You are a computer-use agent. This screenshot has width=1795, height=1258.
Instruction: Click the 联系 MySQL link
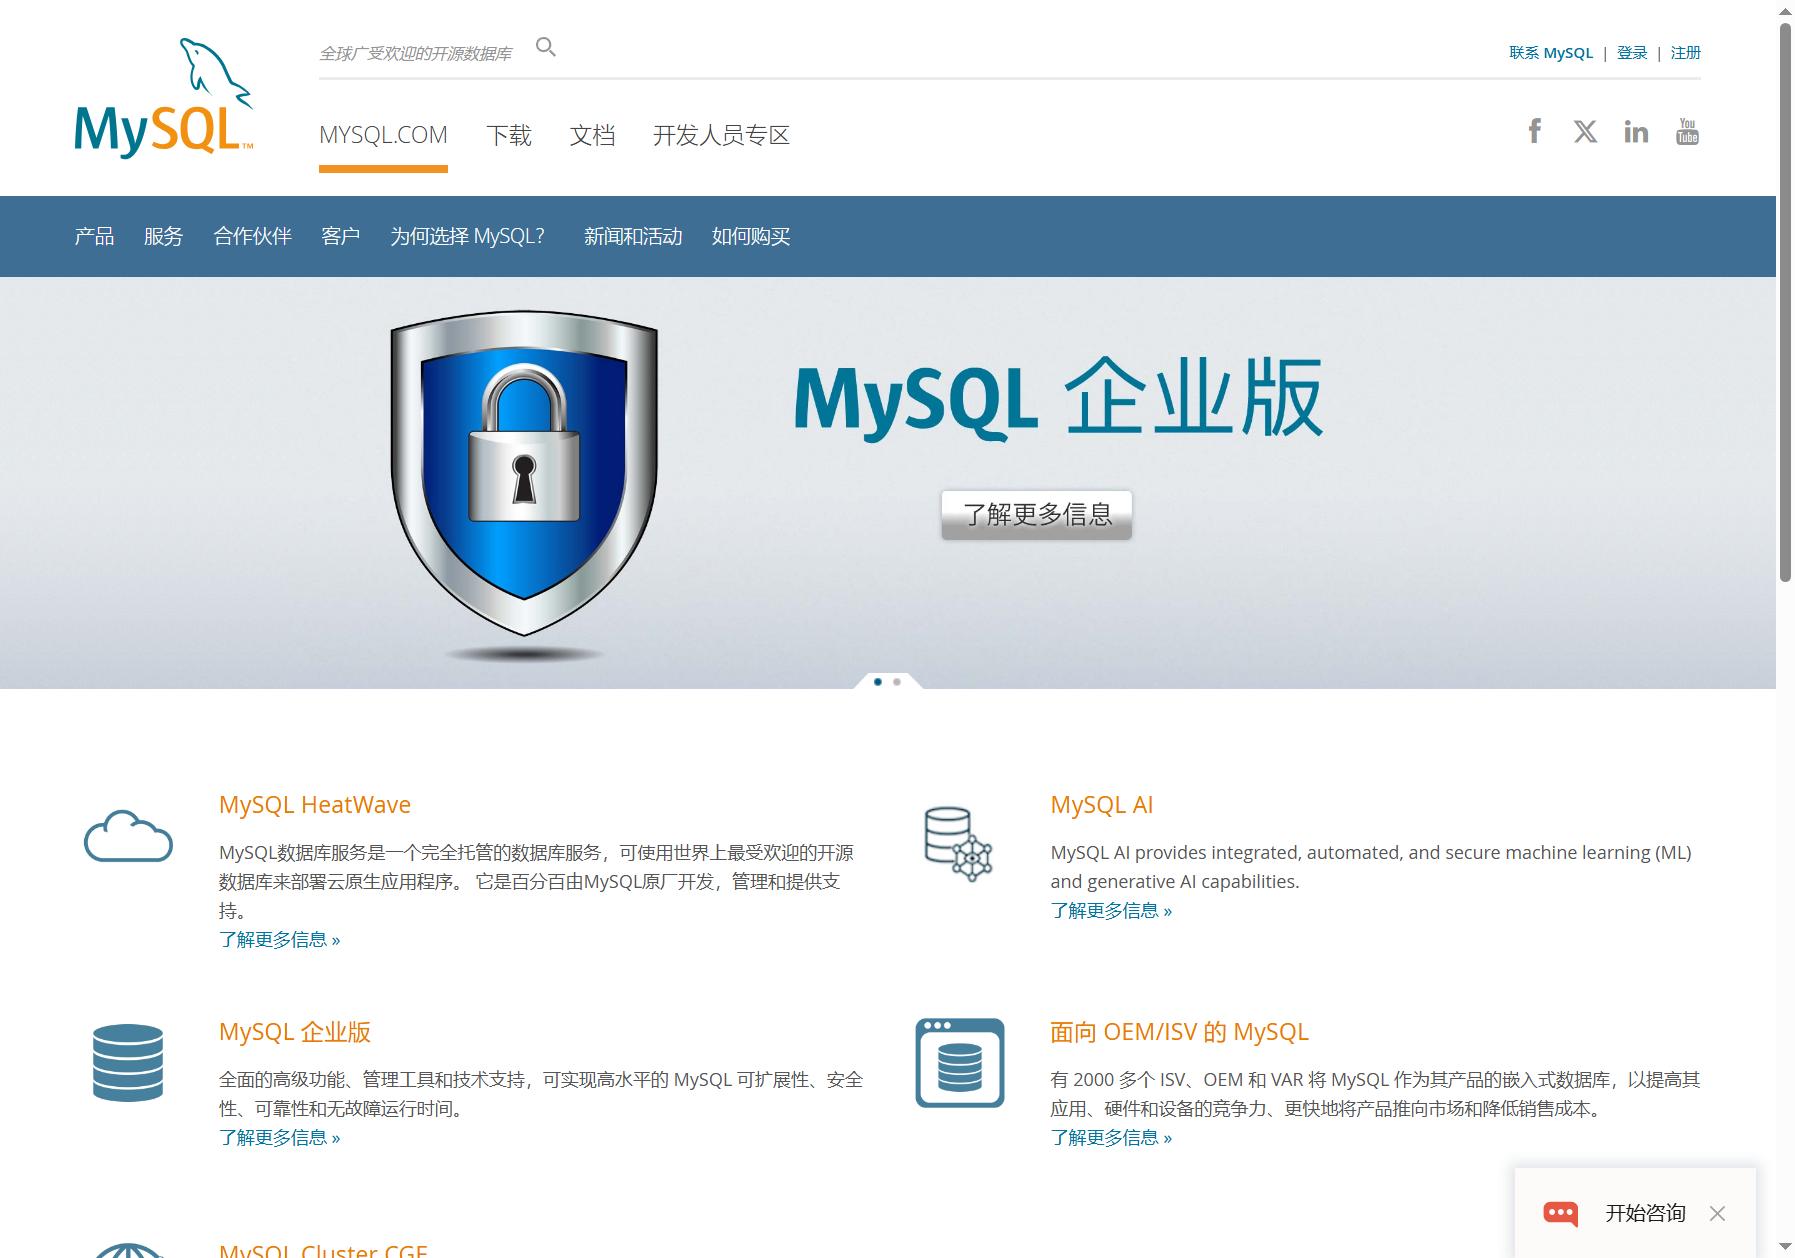coord(1551,53)
